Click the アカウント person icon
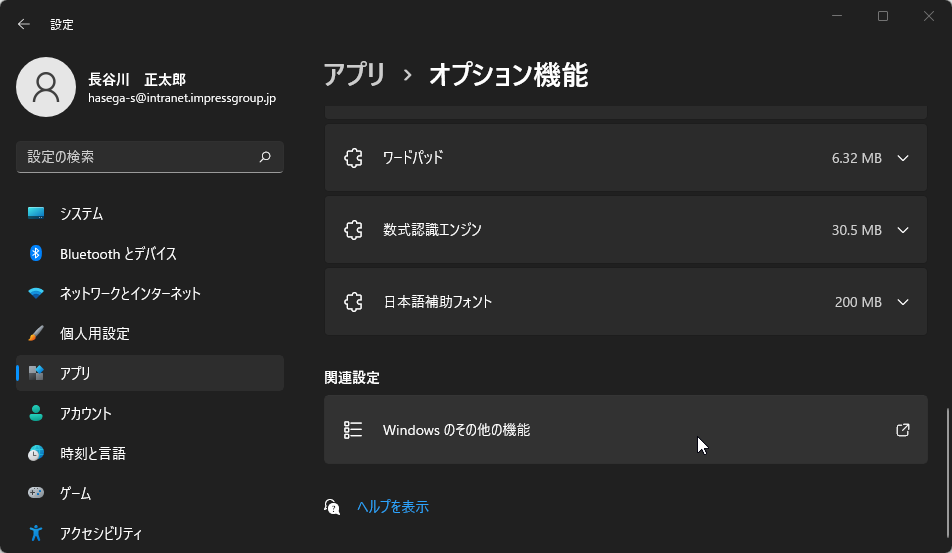Screen dimensions: 952x553 point(36,413)
